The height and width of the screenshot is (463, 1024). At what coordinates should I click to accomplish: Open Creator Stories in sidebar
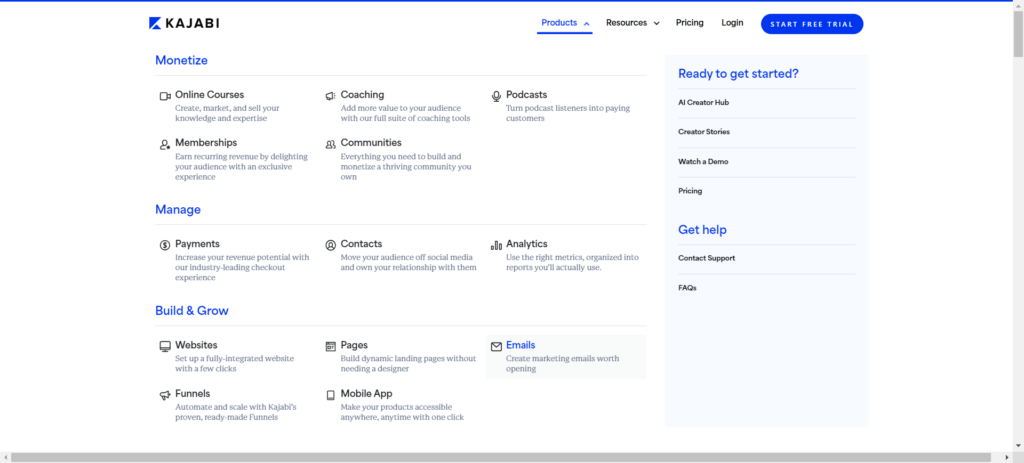pyautogui.click(x=704, y=132)
